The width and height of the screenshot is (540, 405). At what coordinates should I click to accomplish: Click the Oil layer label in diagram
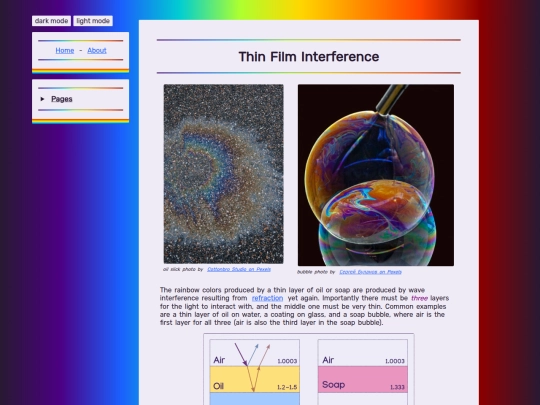coord(219,386)
